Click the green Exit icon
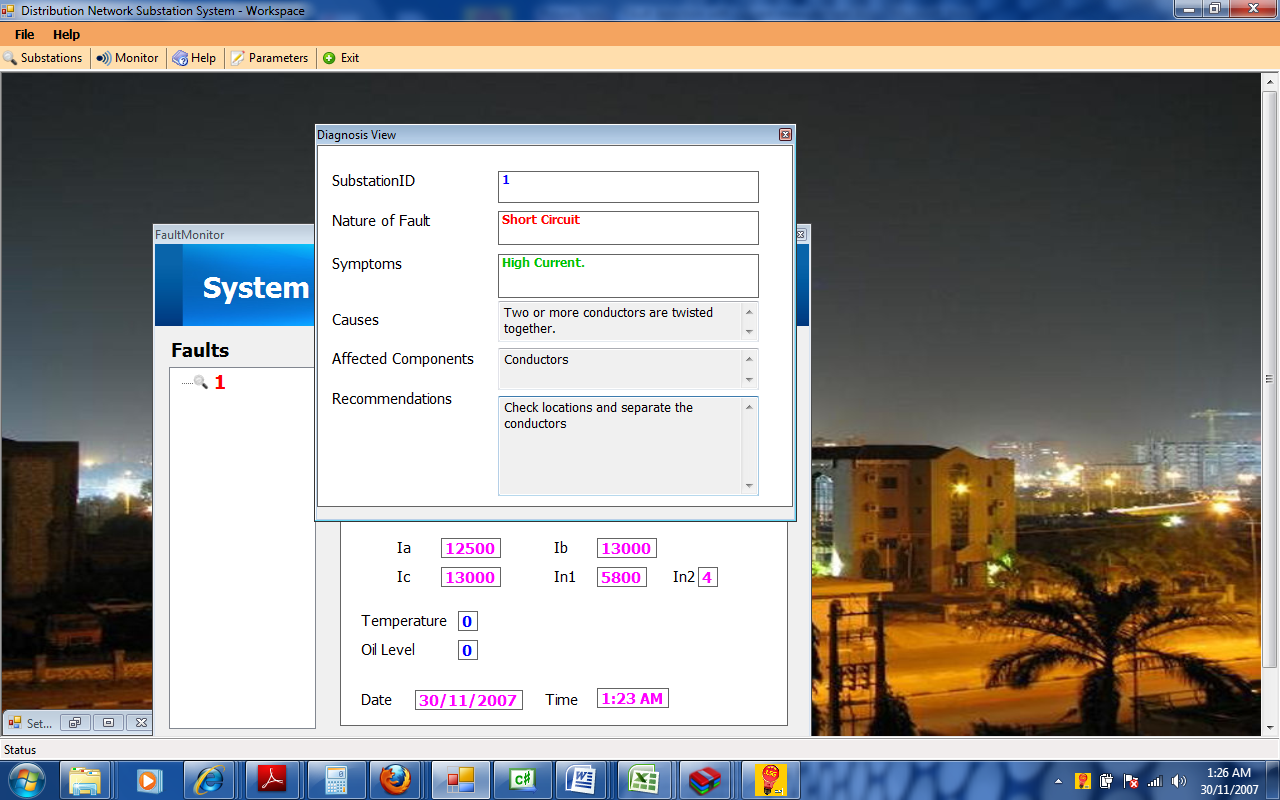Screen dimensions: 1280x800 coord(329,58)
